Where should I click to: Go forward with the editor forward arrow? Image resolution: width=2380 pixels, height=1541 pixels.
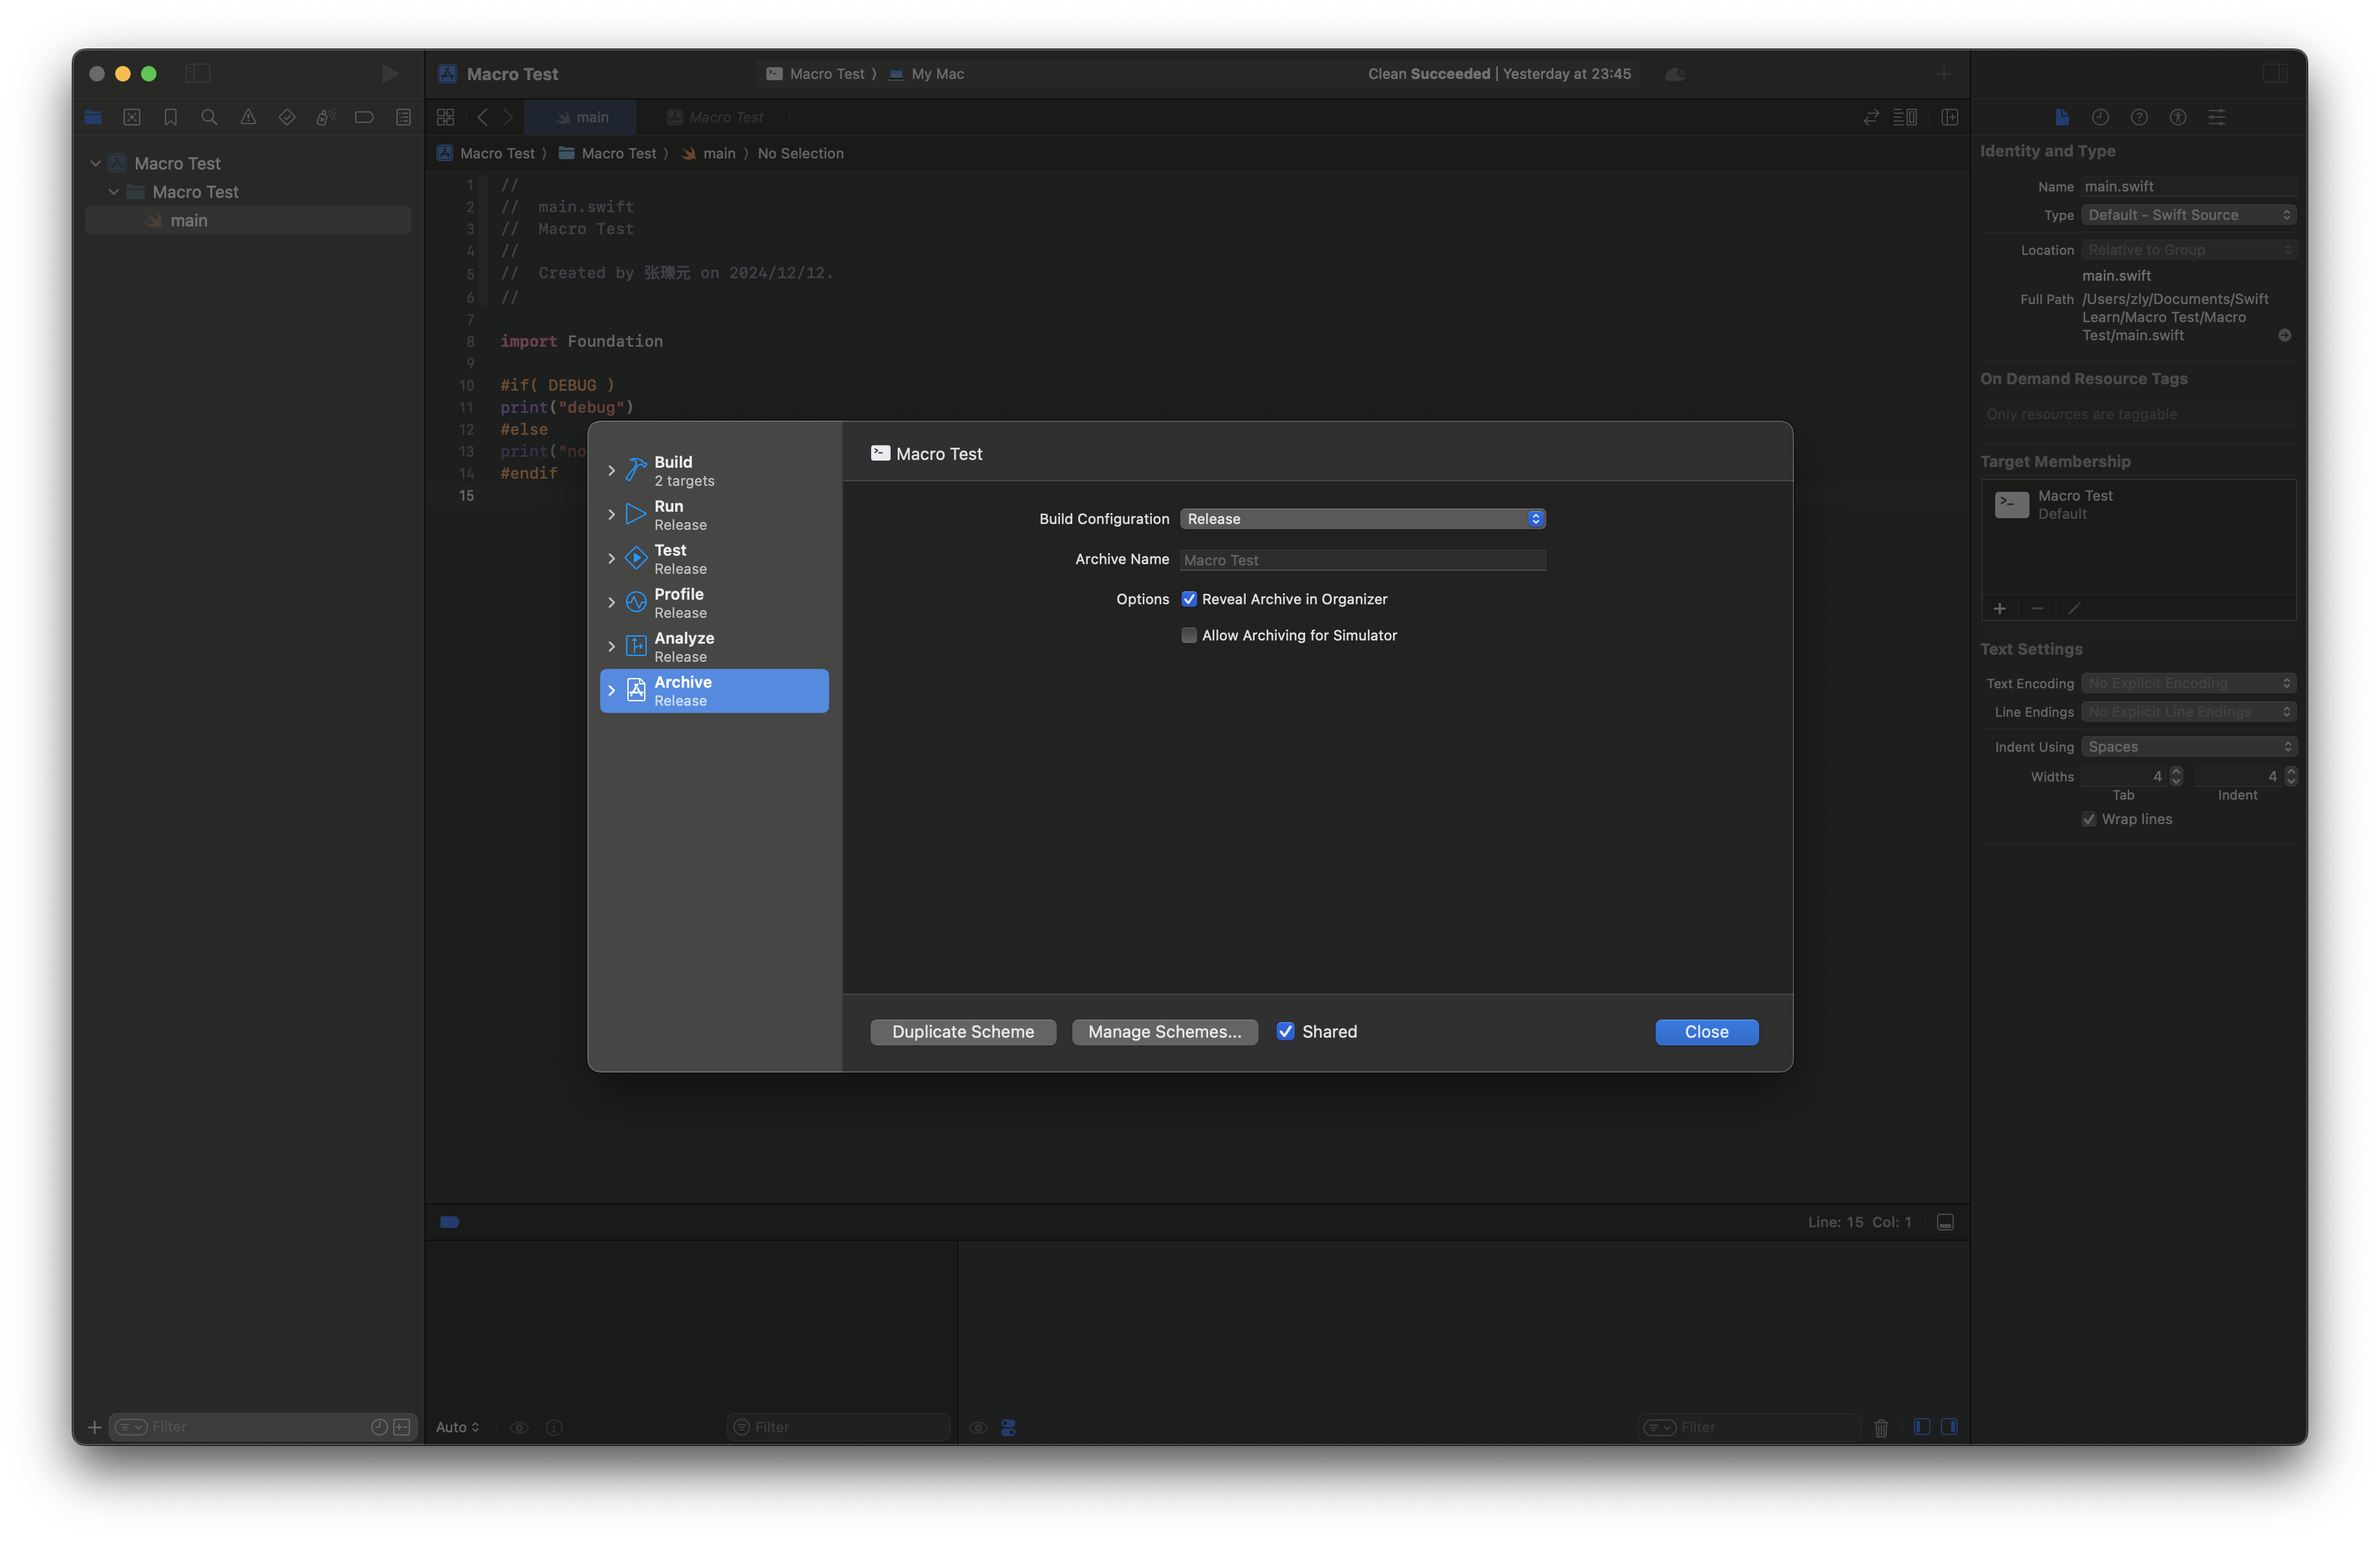(x=508, y=117)
